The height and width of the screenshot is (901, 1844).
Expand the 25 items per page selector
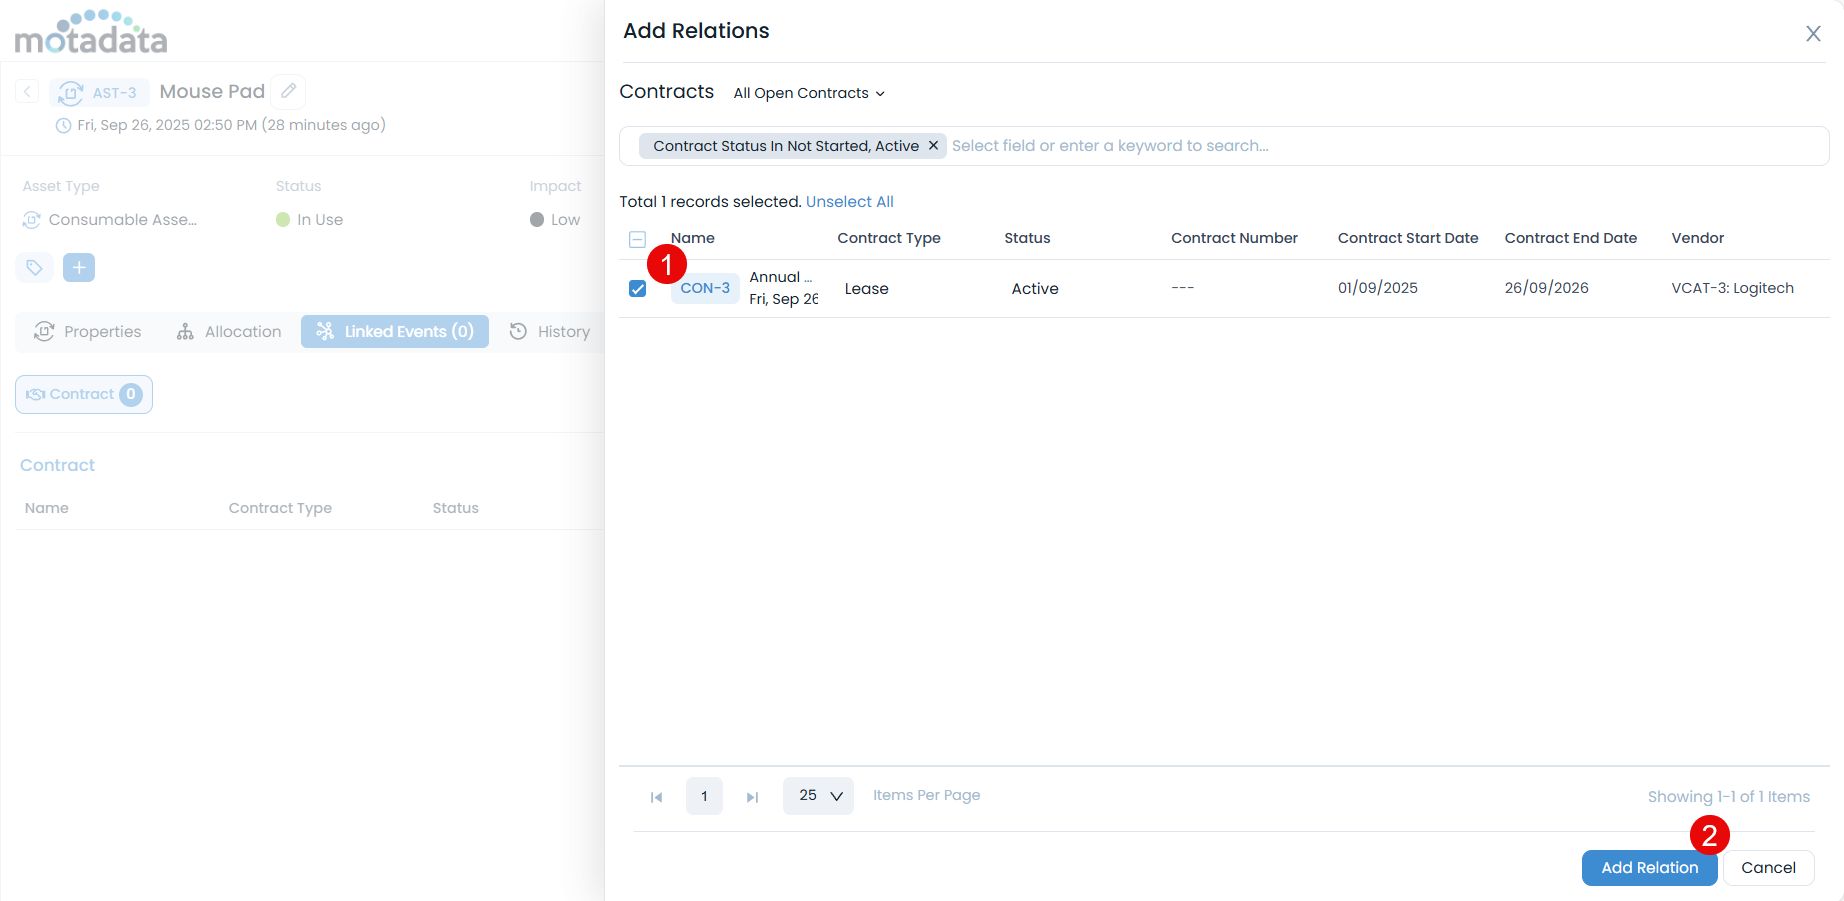[x=818, y=796]
